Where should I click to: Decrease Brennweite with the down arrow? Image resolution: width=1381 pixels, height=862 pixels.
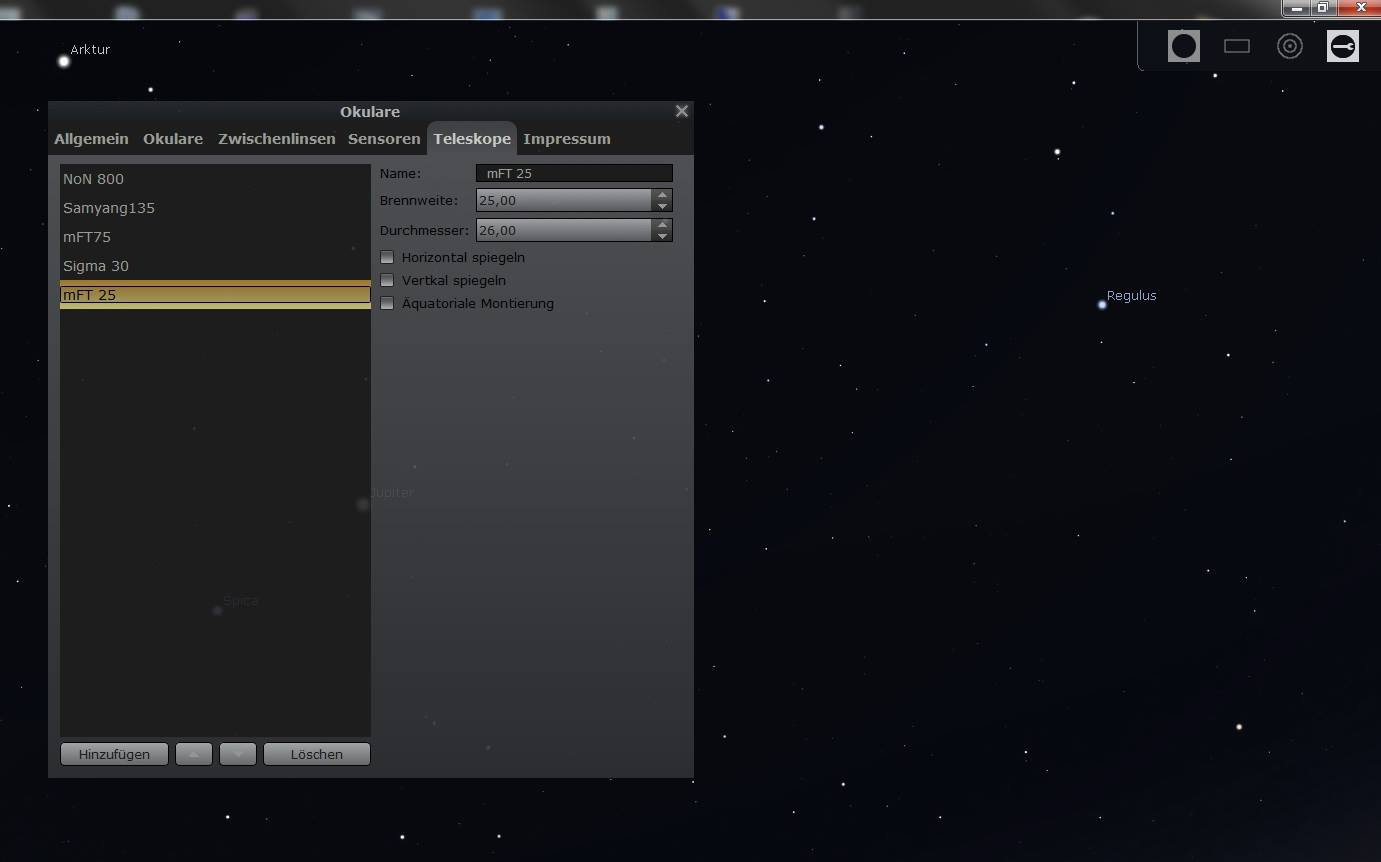(662, 206)
